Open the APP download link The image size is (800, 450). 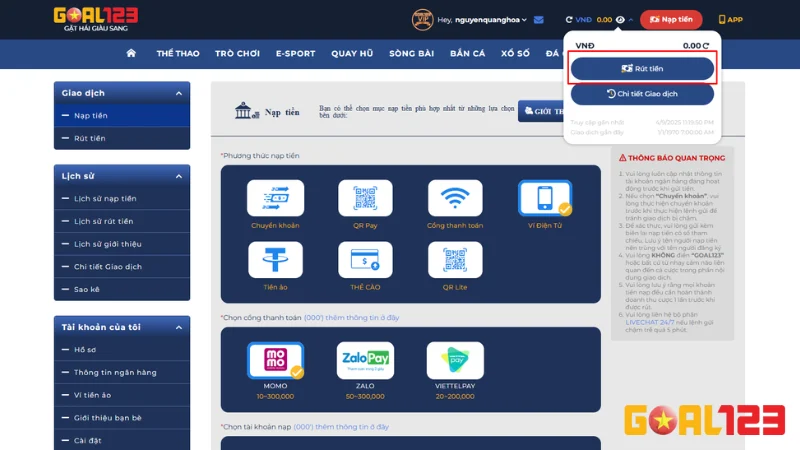point(730,19)
